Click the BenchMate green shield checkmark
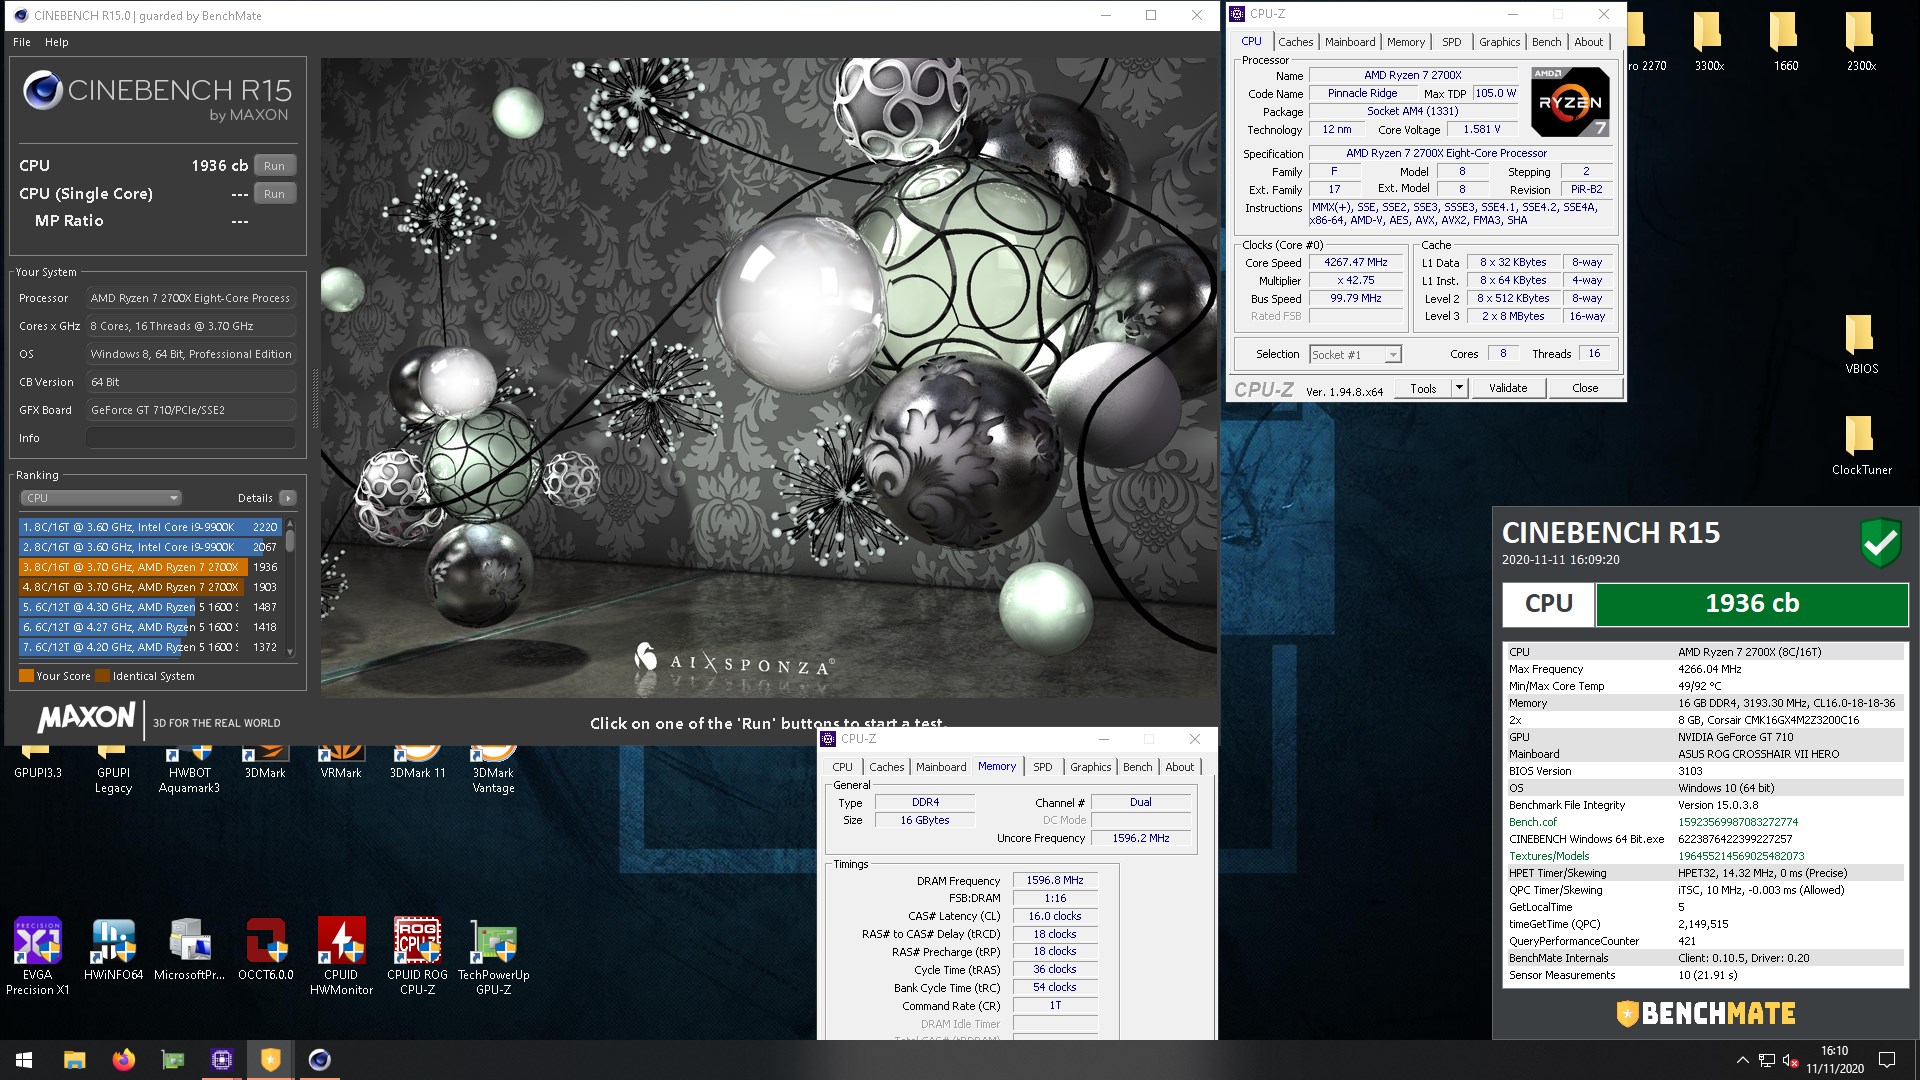 click(x=1880, y=543)
